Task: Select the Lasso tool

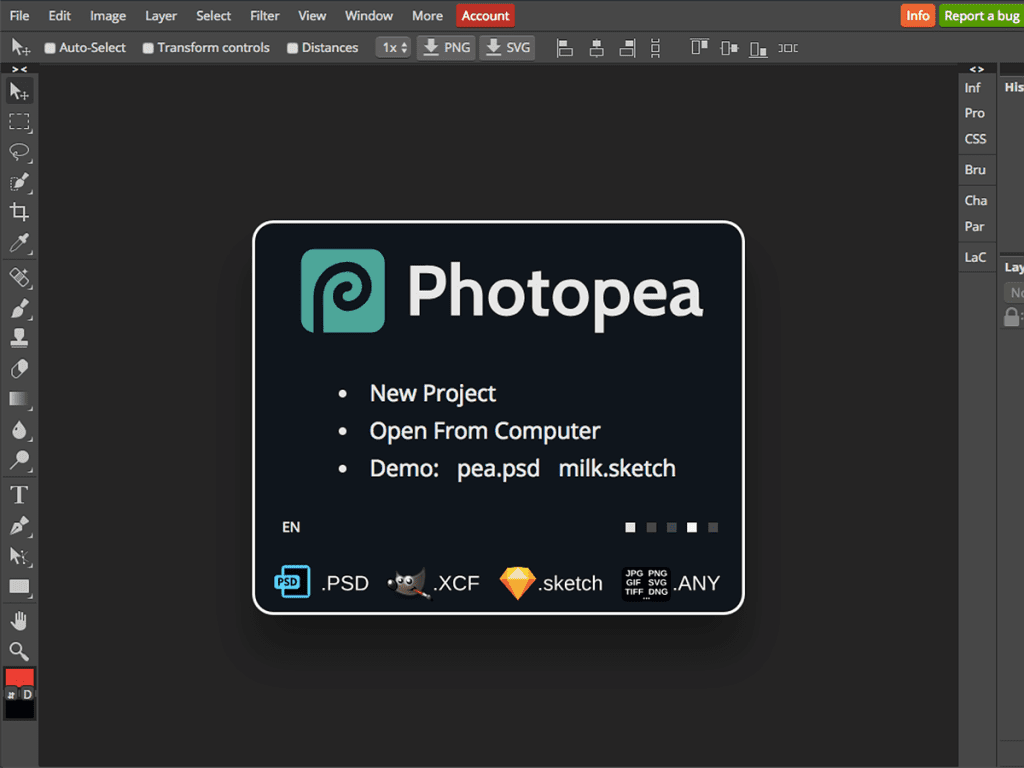Action: point(19,152)
